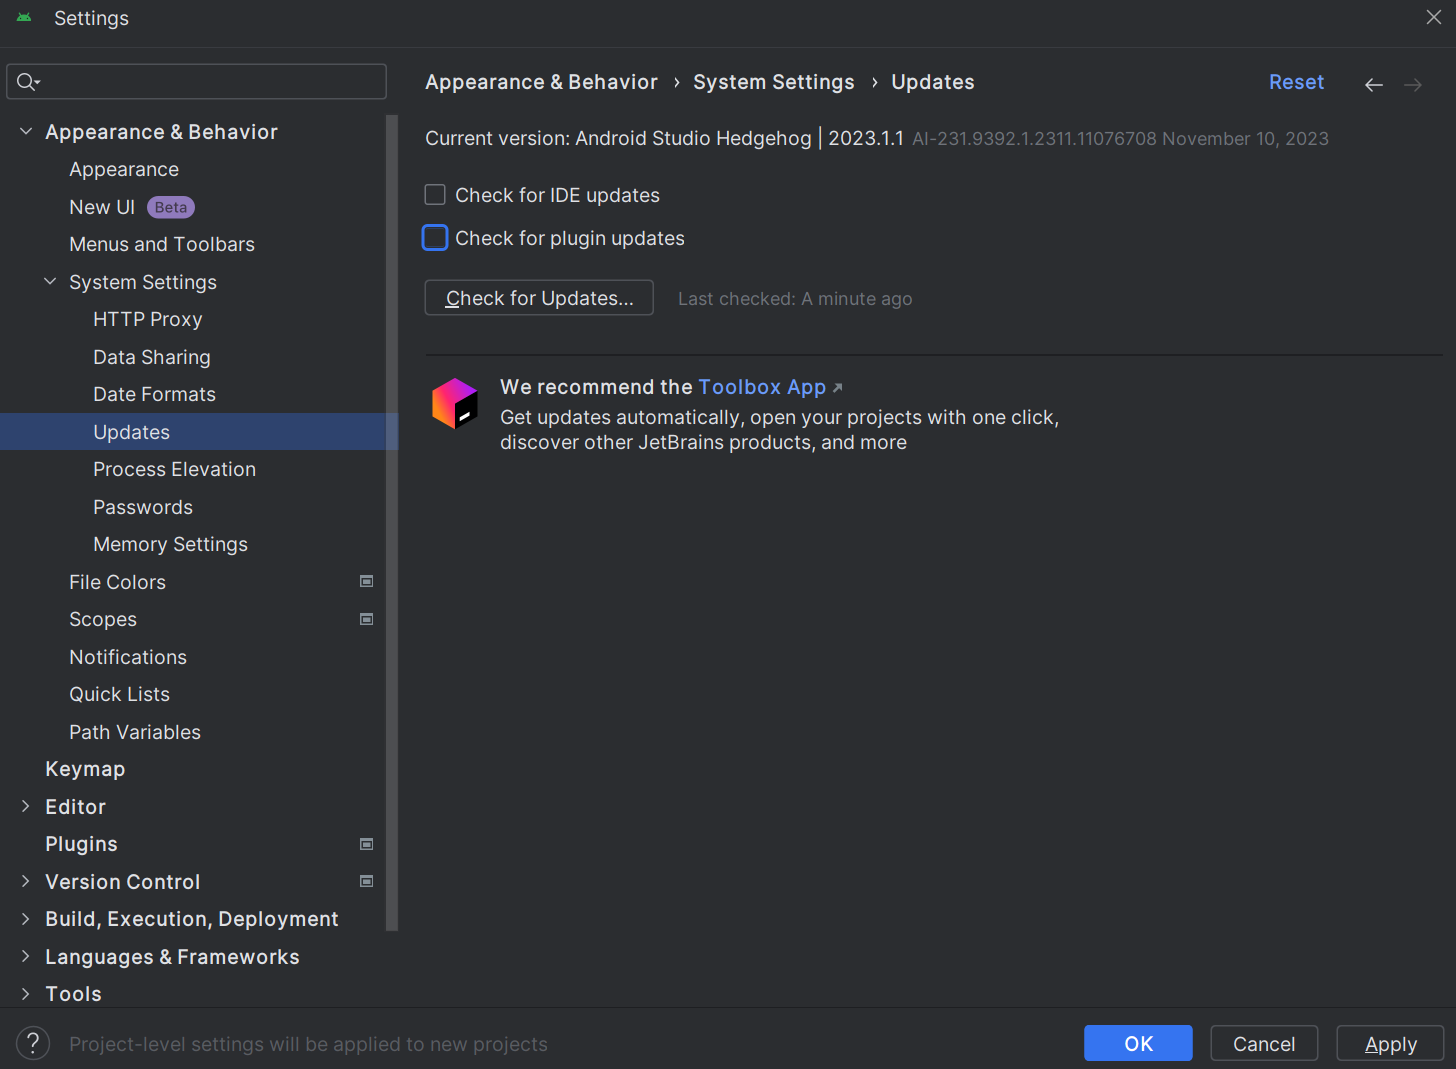Click the Cancel button
The height and width of the screenshot is (1069, 1456).
tap(1264, 1043)
